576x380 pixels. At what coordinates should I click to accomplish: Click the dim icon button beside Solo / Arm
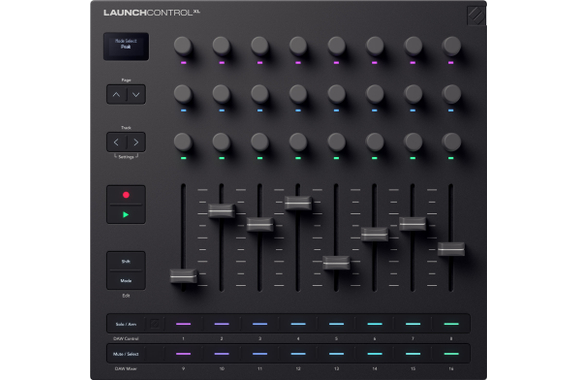[x=155, y=324]
